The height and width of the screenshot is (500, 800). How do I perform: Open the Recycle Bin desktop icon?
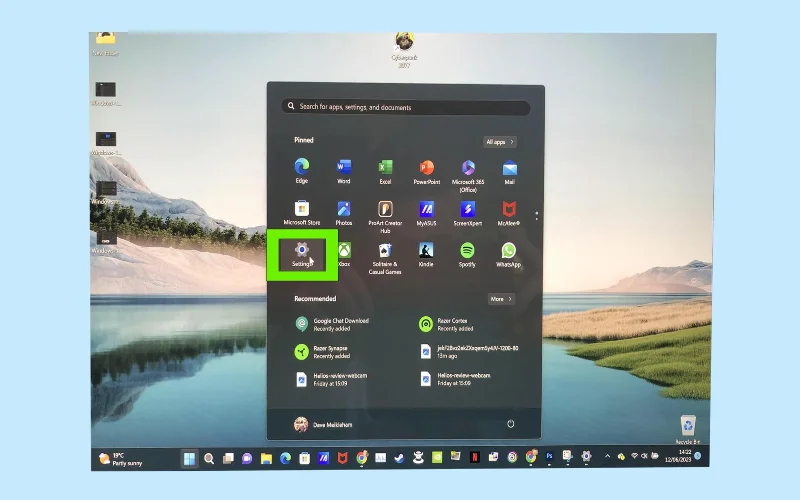688,429
